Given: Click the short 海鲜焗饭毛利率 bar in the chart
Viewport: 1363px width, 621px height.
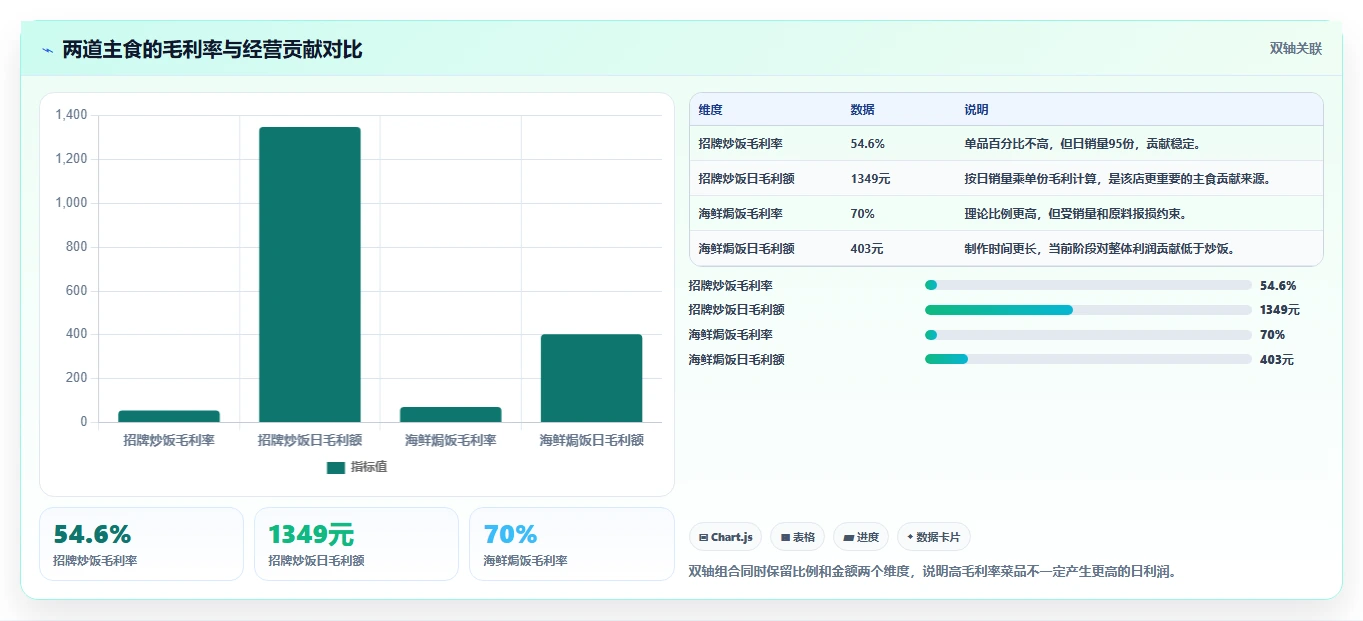Looking at the screenshot, I should tap(450, 415).
